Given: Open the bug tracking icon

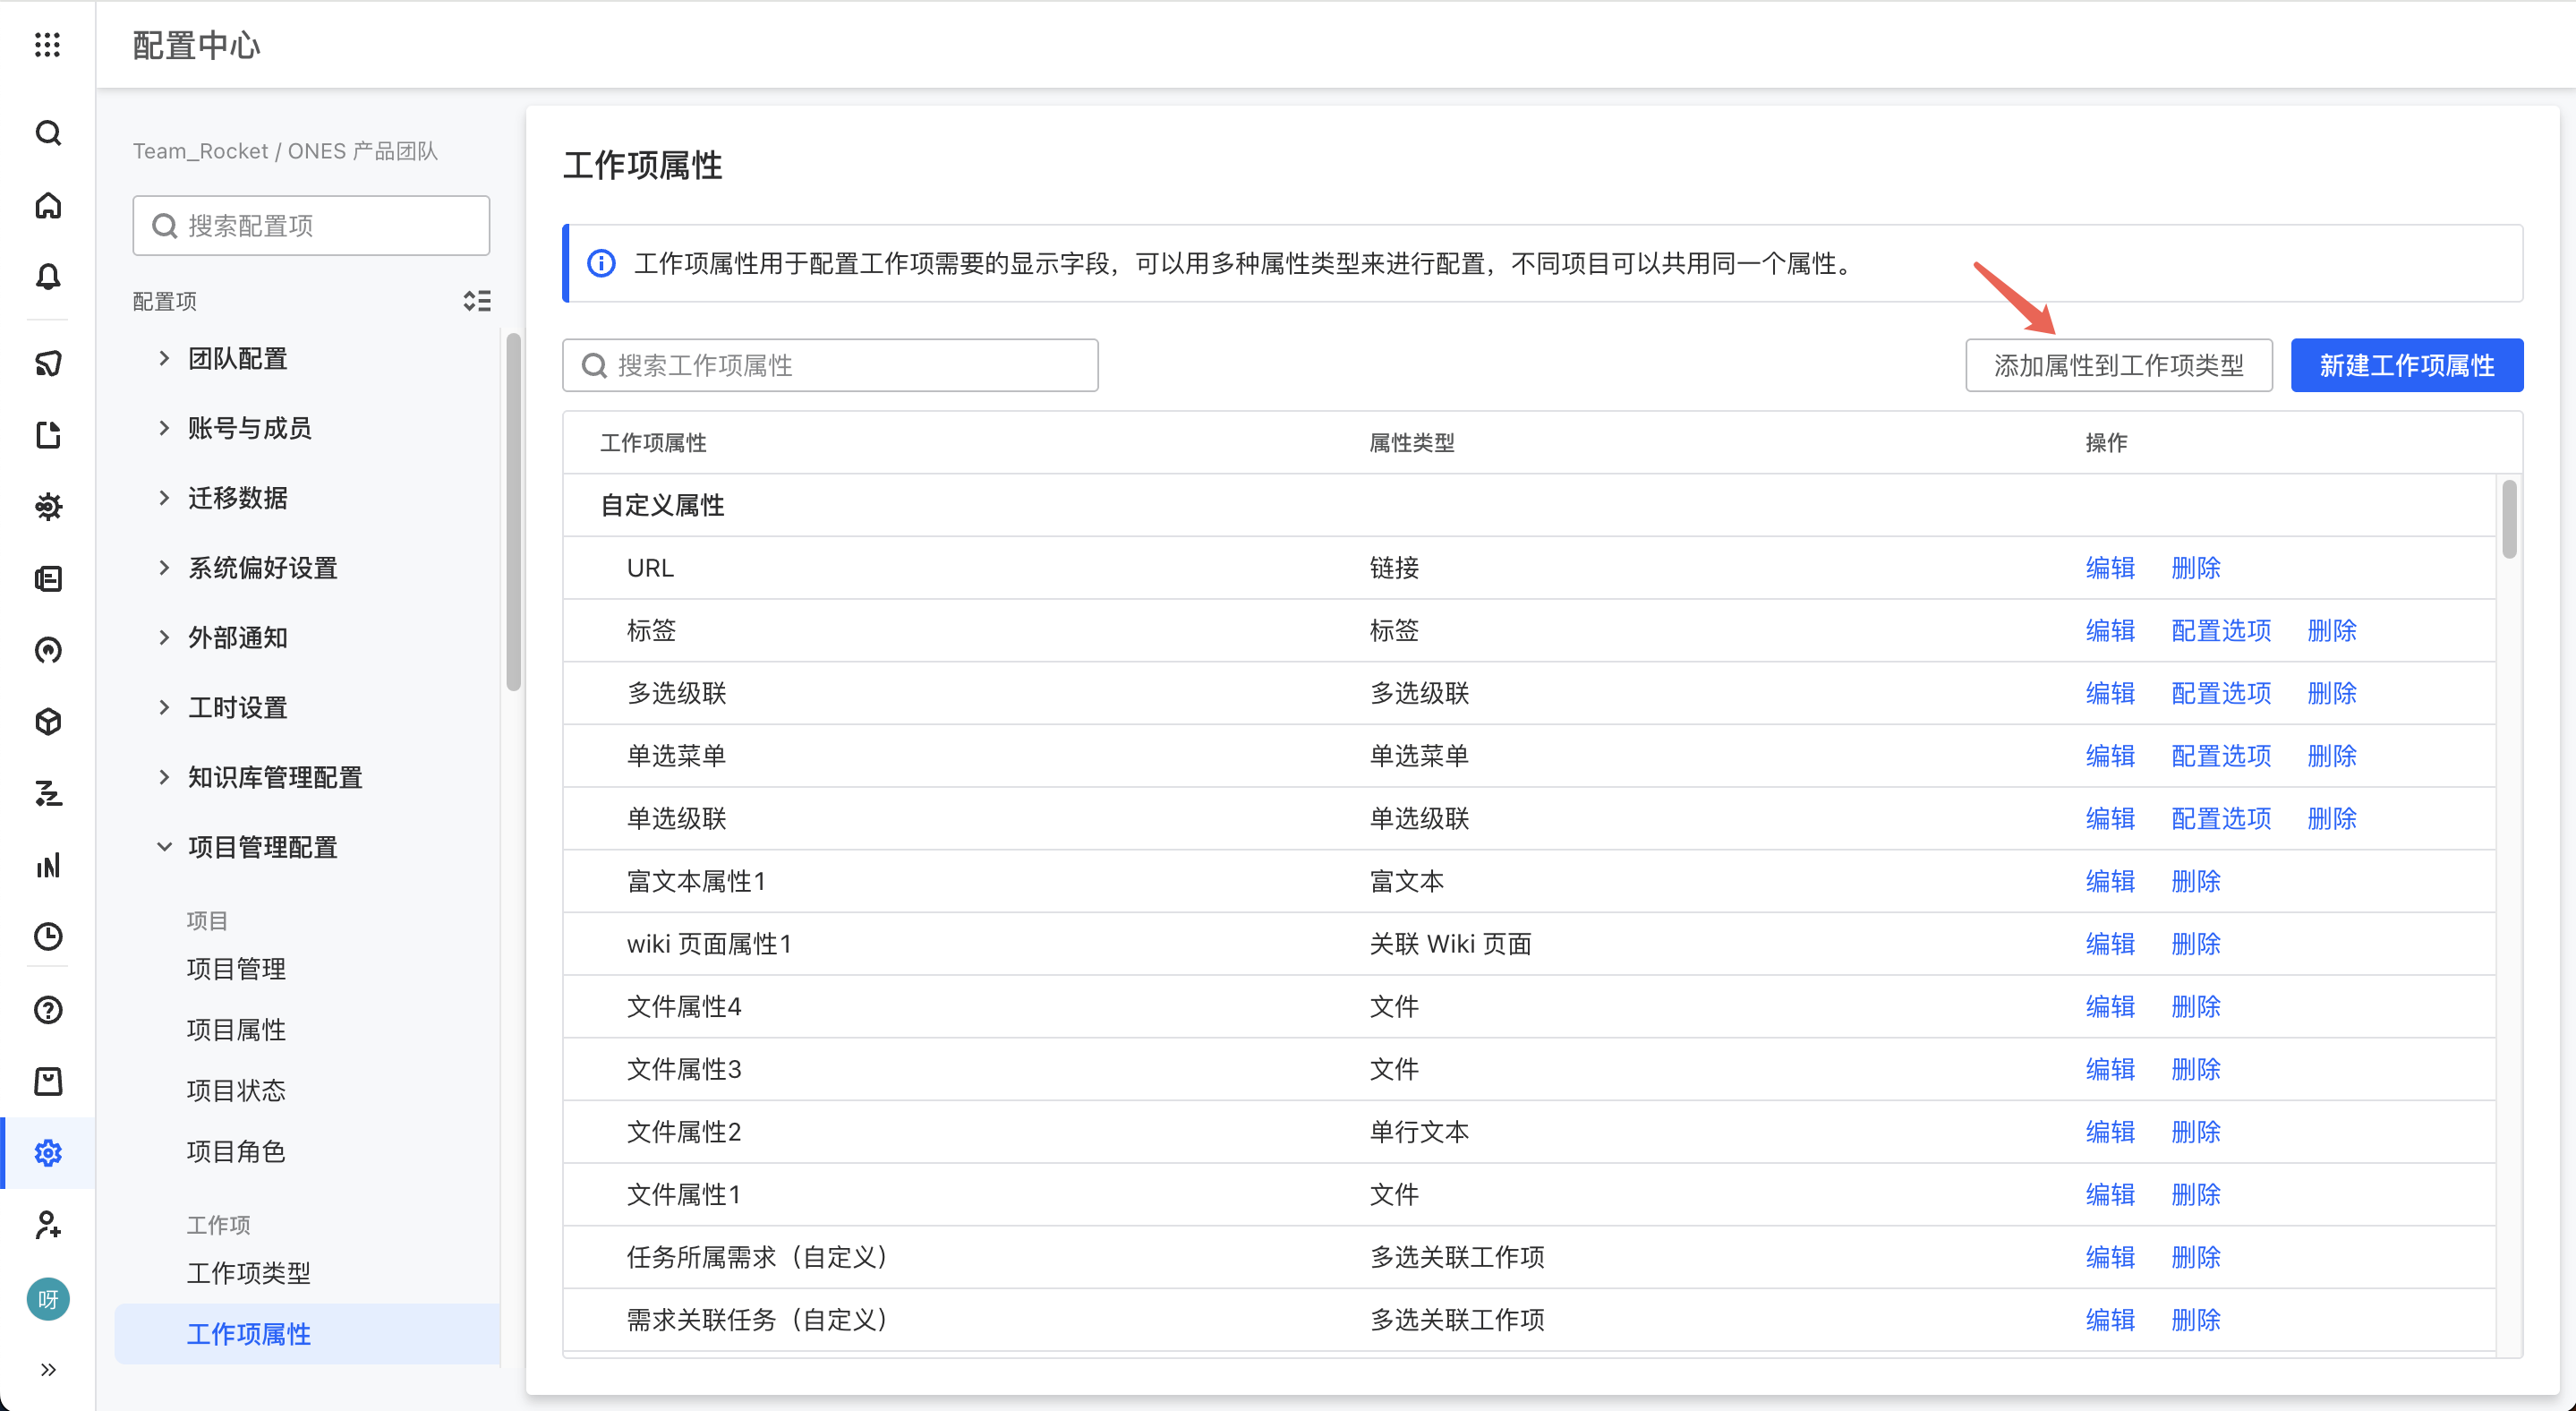Looking at the screenshot, I should [48, 506].
